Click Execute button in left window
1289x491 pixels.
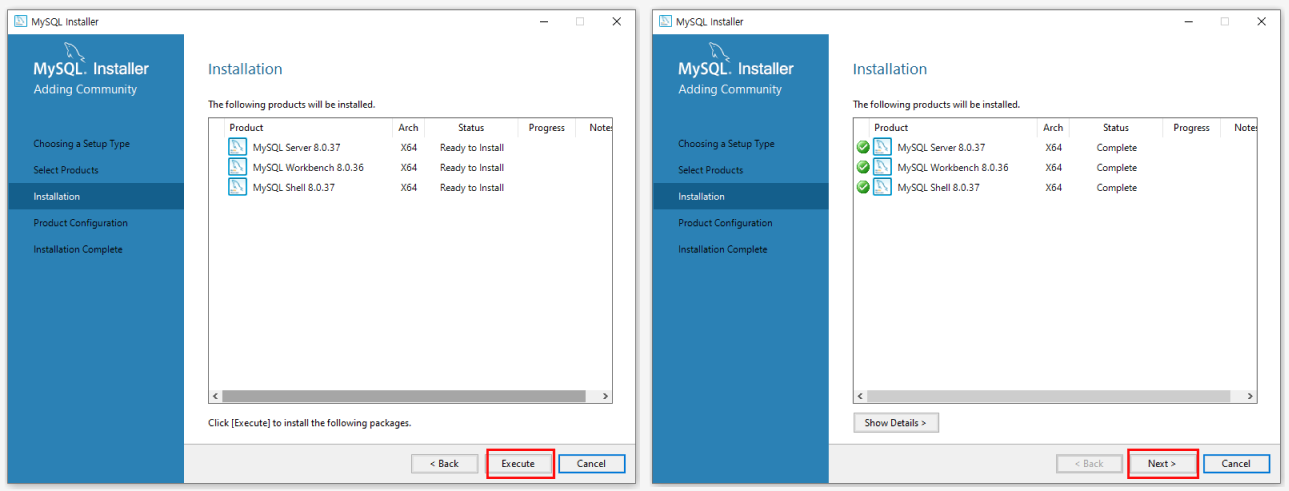click(518, 463)
